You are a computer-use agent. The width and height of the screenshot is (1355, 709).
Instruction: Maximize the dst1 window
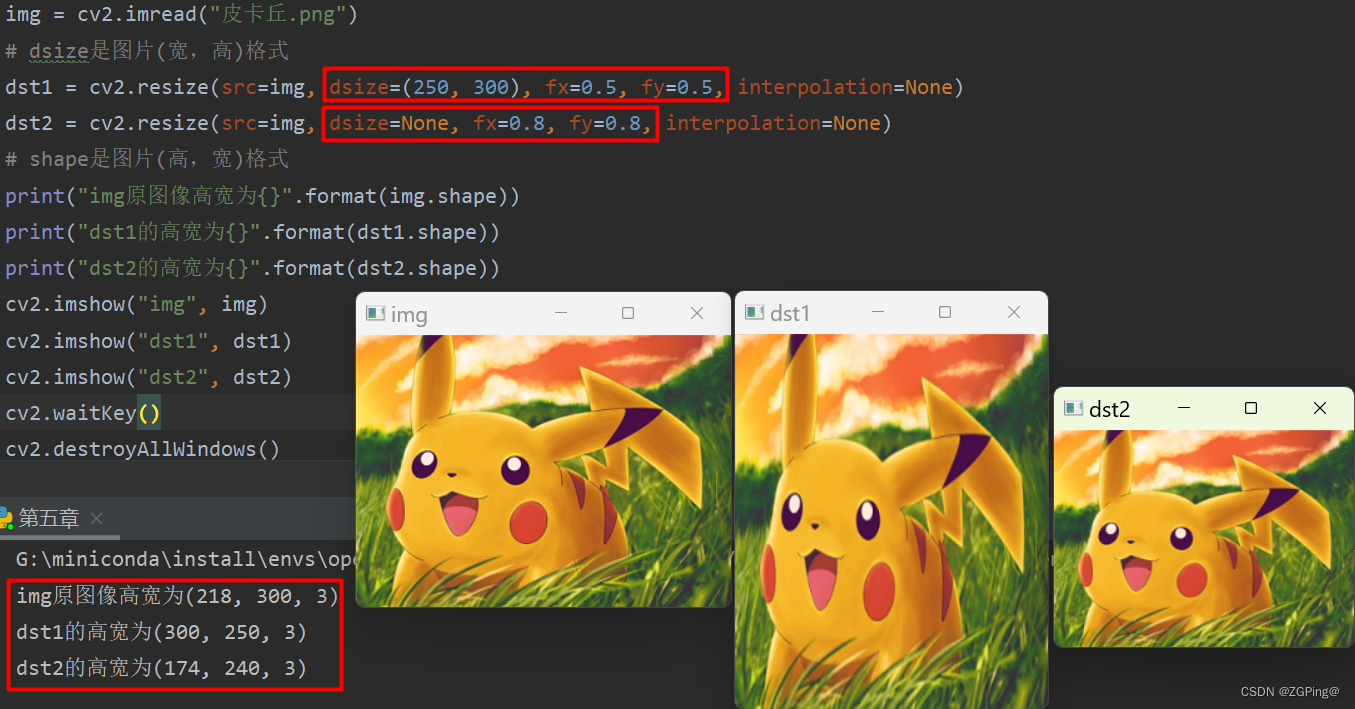[x=945, y=312]
